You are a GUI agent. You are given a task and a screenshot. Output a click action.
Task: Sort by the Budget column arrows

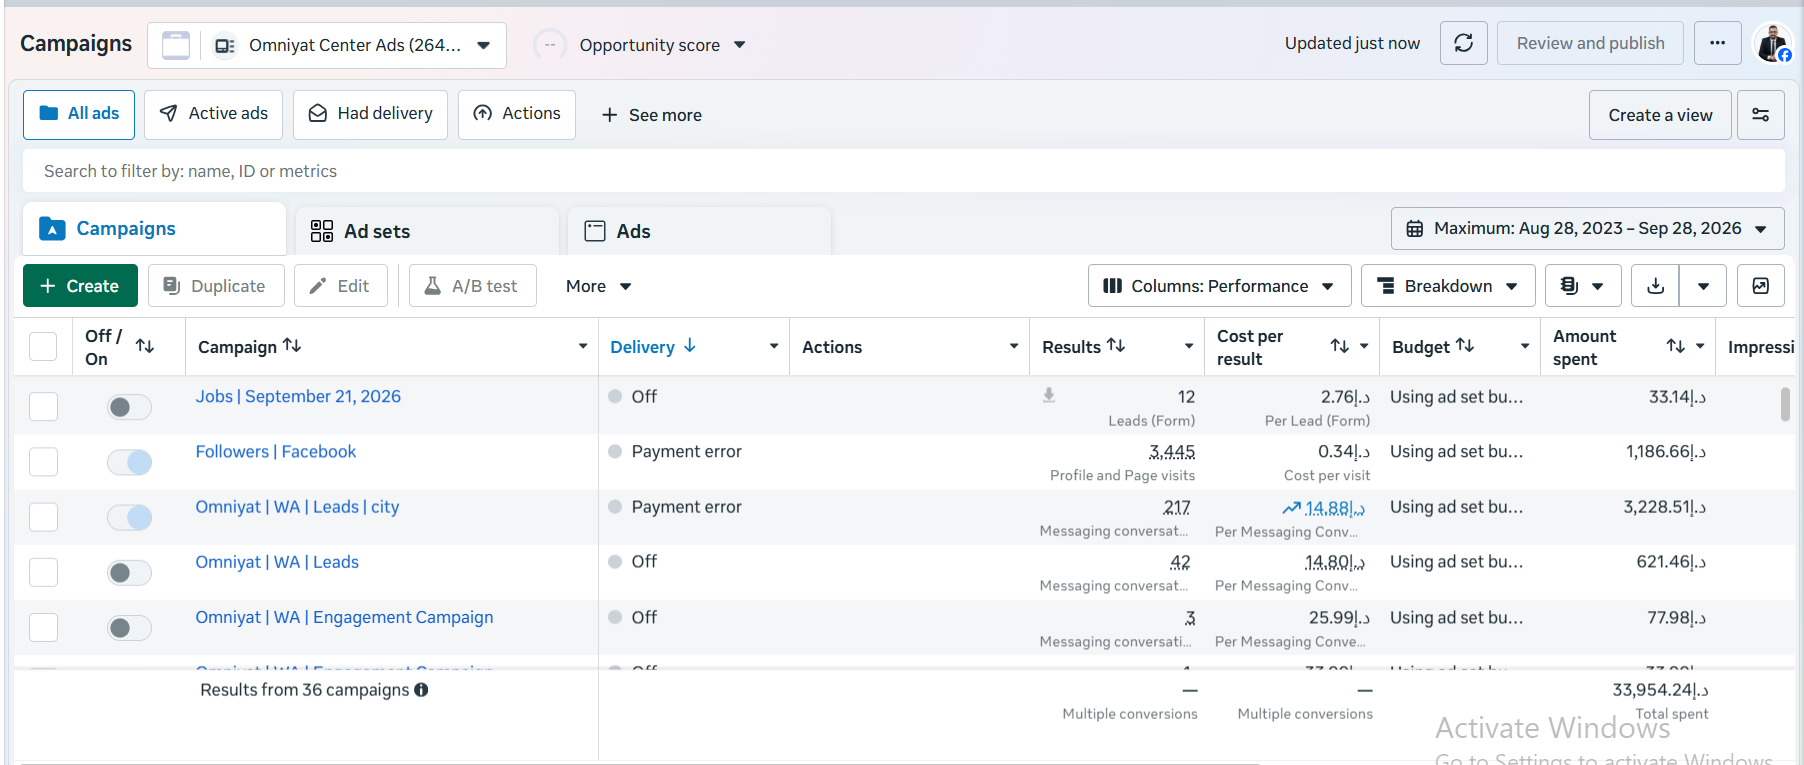[x=1465, y=345]
